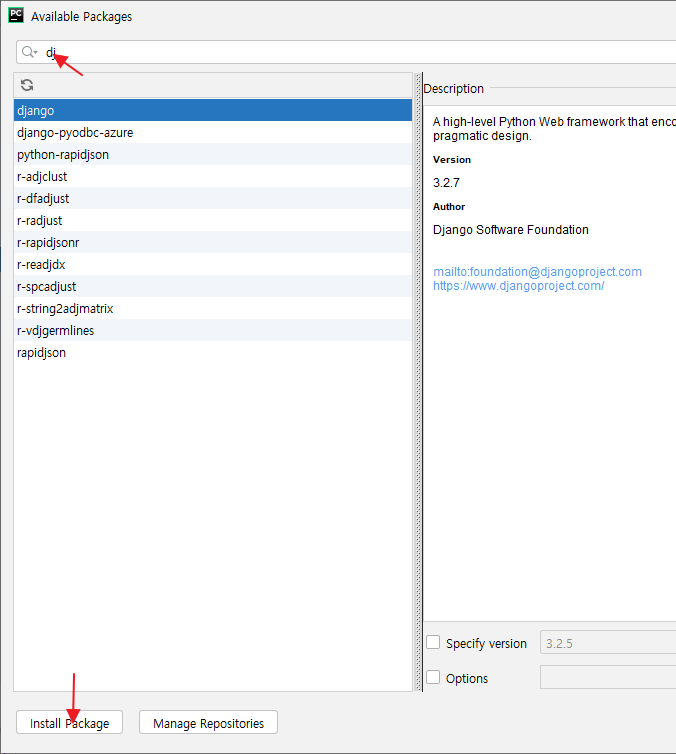Screen dimensions: 676x754
Task: Click the Install Package button
Action: point(69,723)
